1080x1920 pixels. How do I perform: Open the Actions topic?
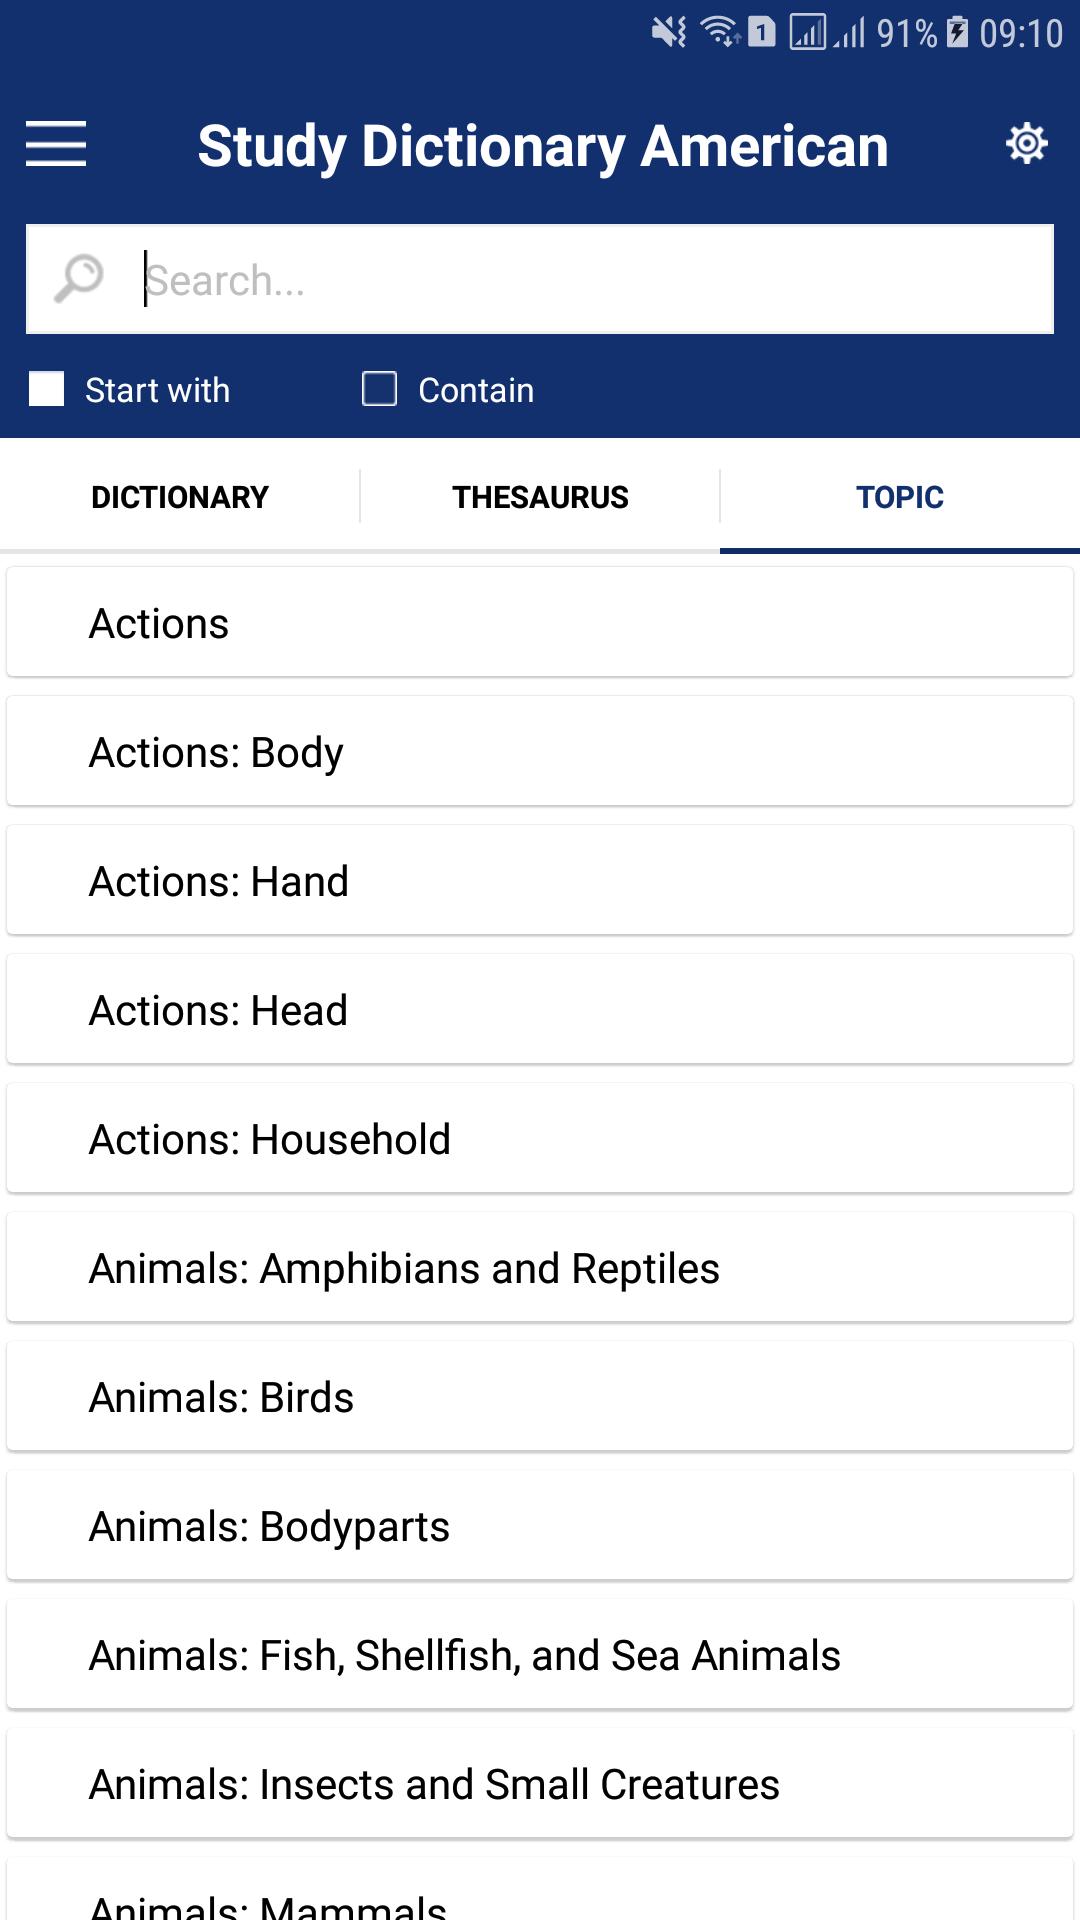pyautogui.click(x=540, y=622)
